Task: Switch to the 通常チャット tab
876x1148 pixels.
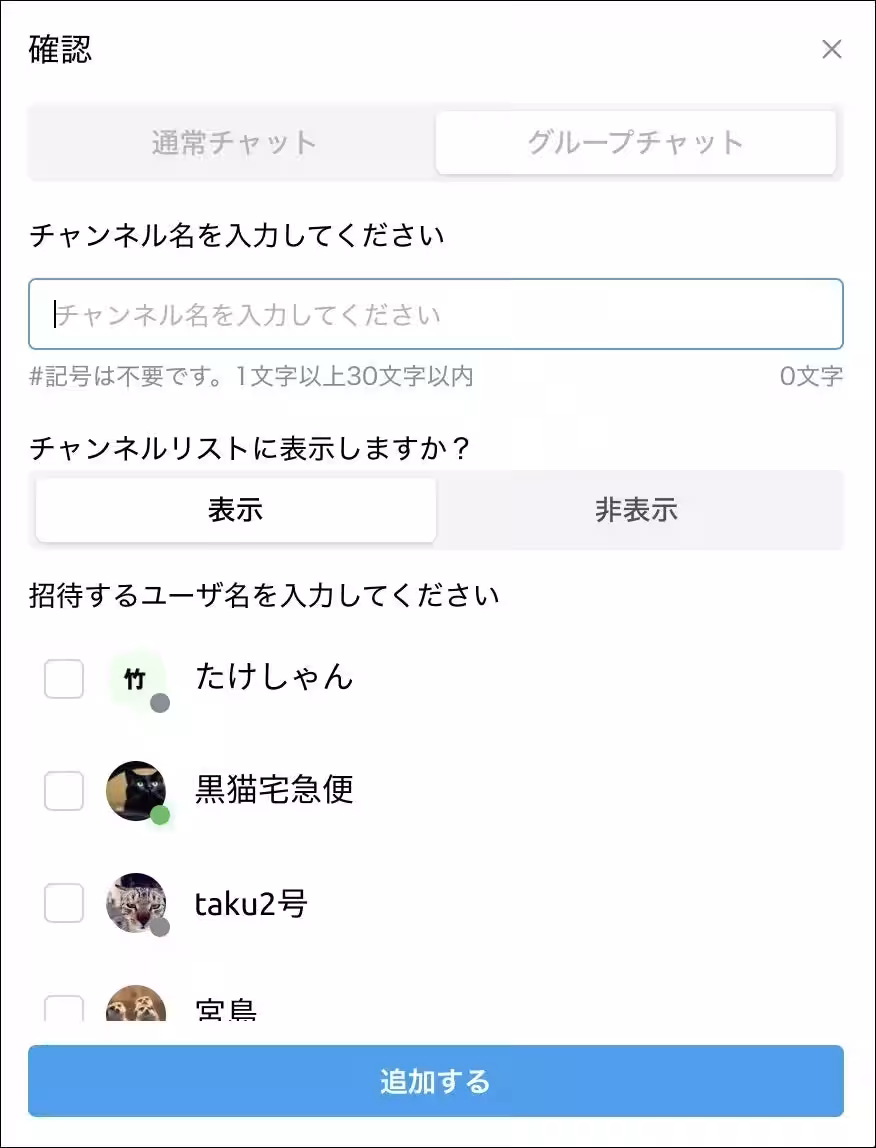Action: tap(232, 142)
